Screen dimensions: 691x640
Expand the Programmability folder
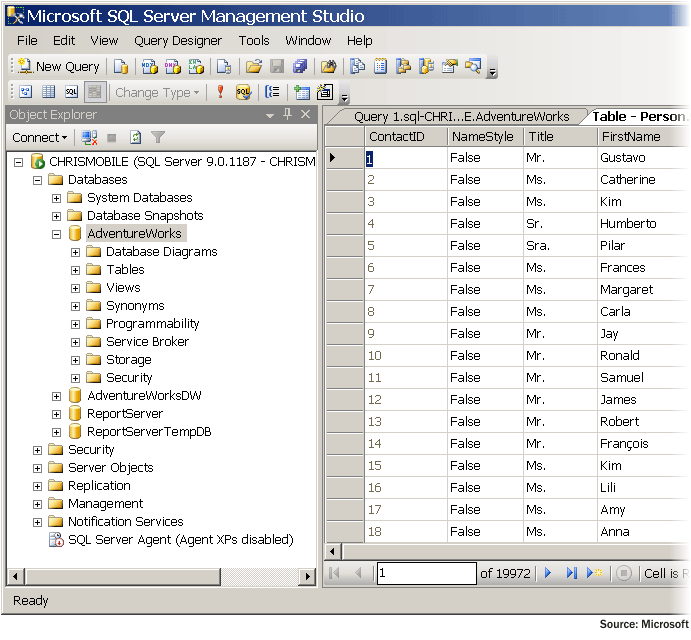pos(75,324)
